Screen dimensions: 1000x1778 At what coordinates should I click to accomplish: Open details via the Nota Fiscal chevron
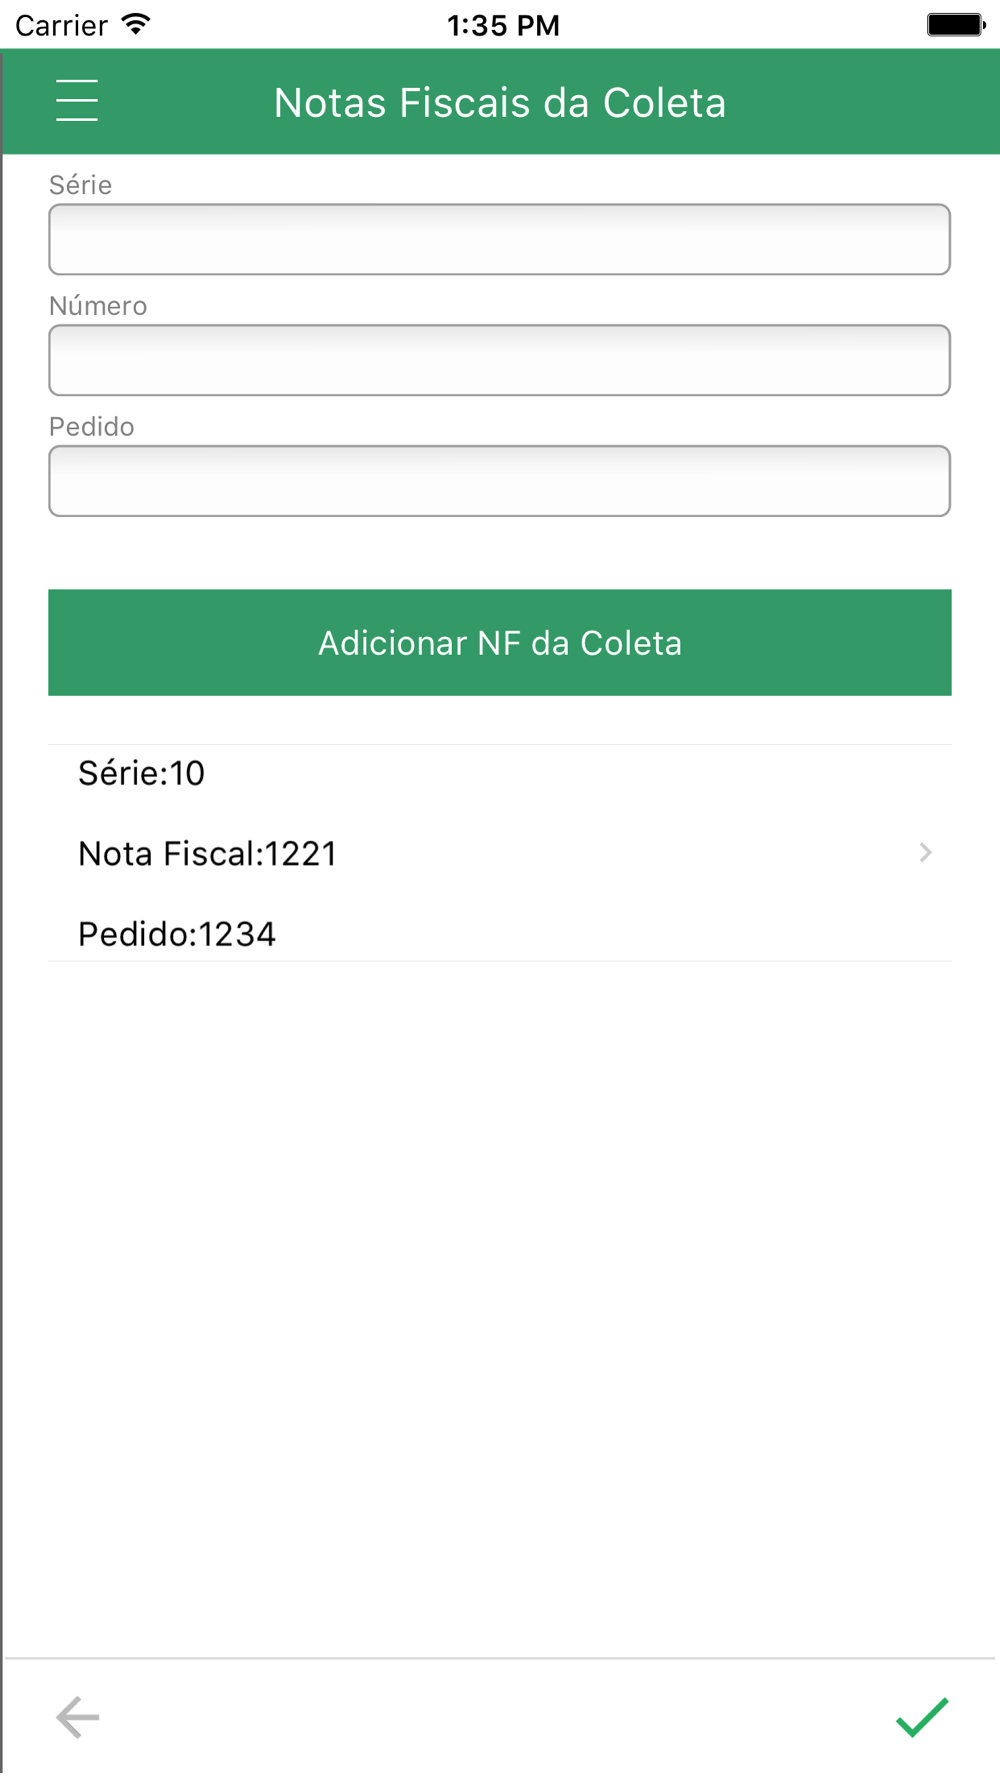925,852
